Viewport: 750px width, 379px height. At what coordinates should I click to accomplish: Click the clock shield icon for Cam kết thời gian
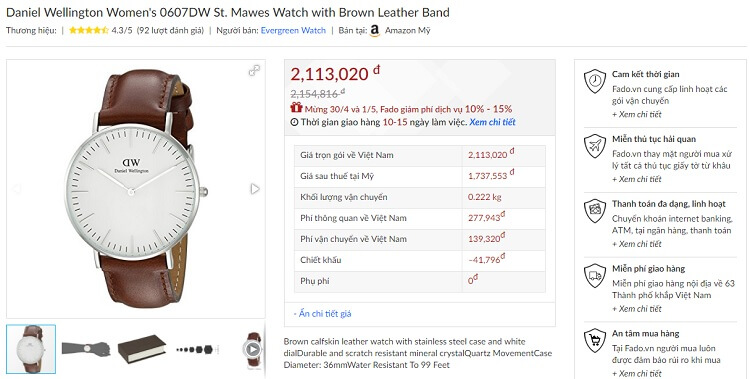tap(595, 81)
